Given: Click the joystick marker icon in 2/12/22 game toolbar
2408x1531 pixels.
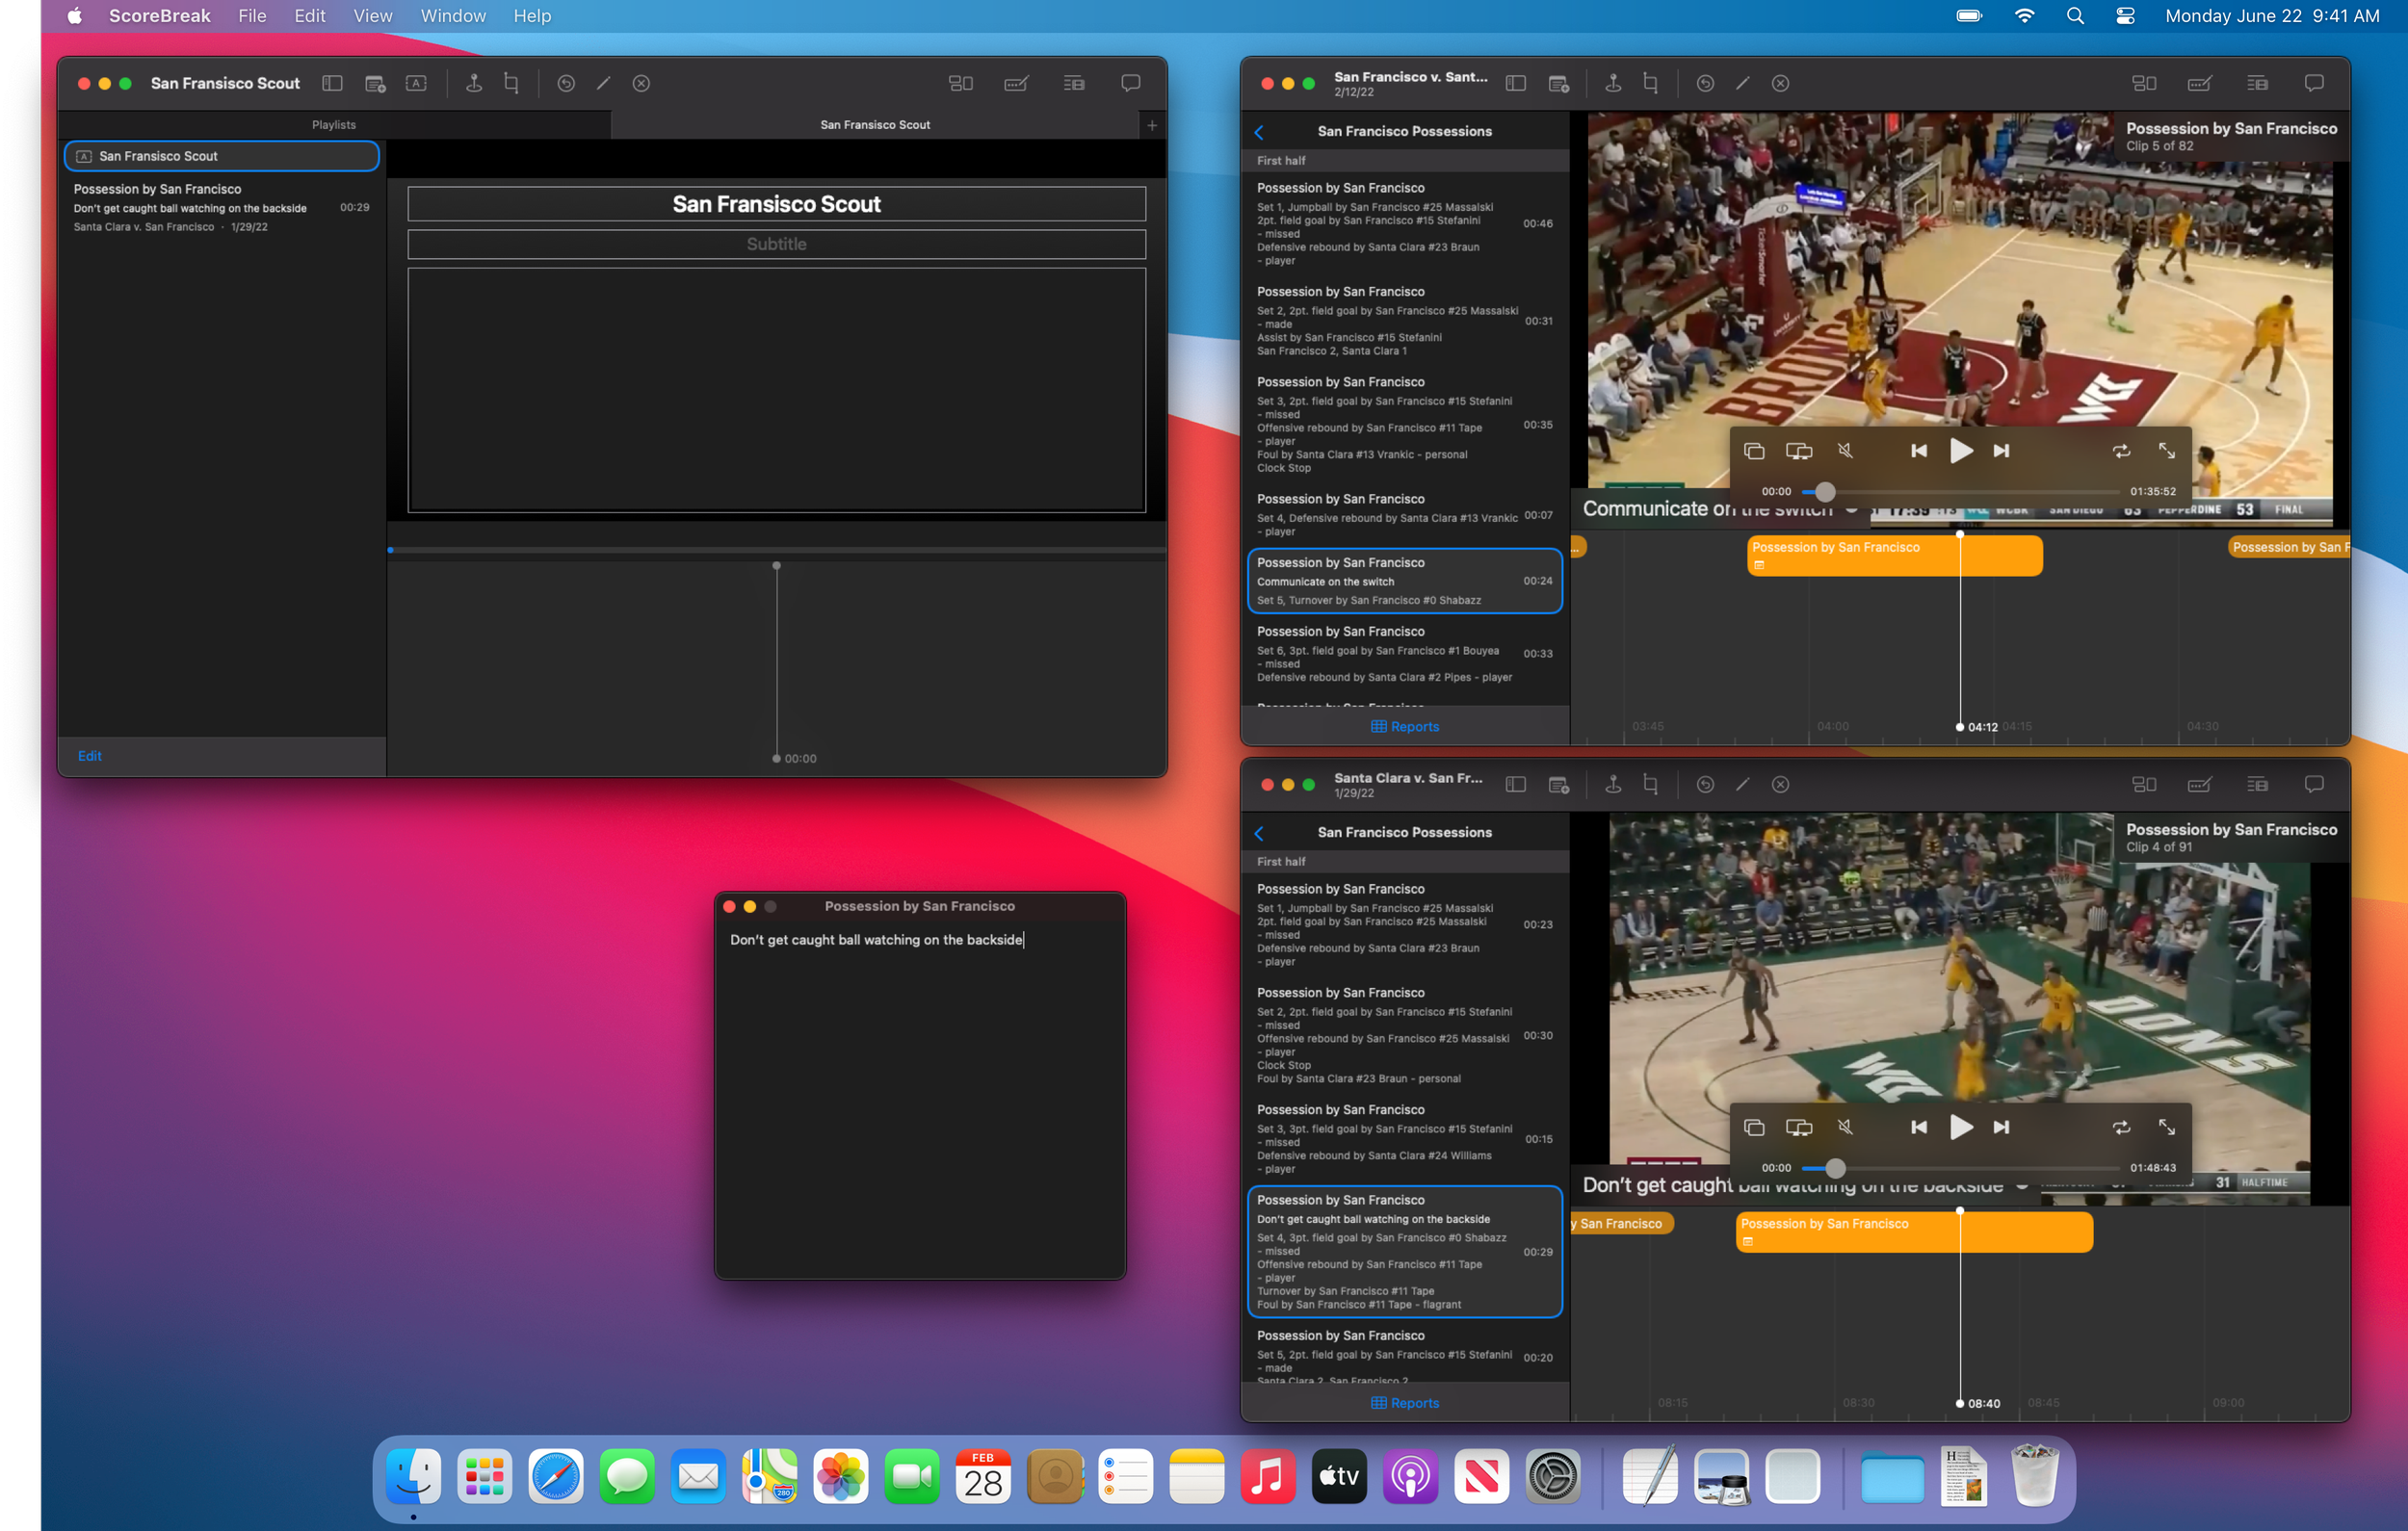Looking at the screenshot, I should [x=1612, y=84].
